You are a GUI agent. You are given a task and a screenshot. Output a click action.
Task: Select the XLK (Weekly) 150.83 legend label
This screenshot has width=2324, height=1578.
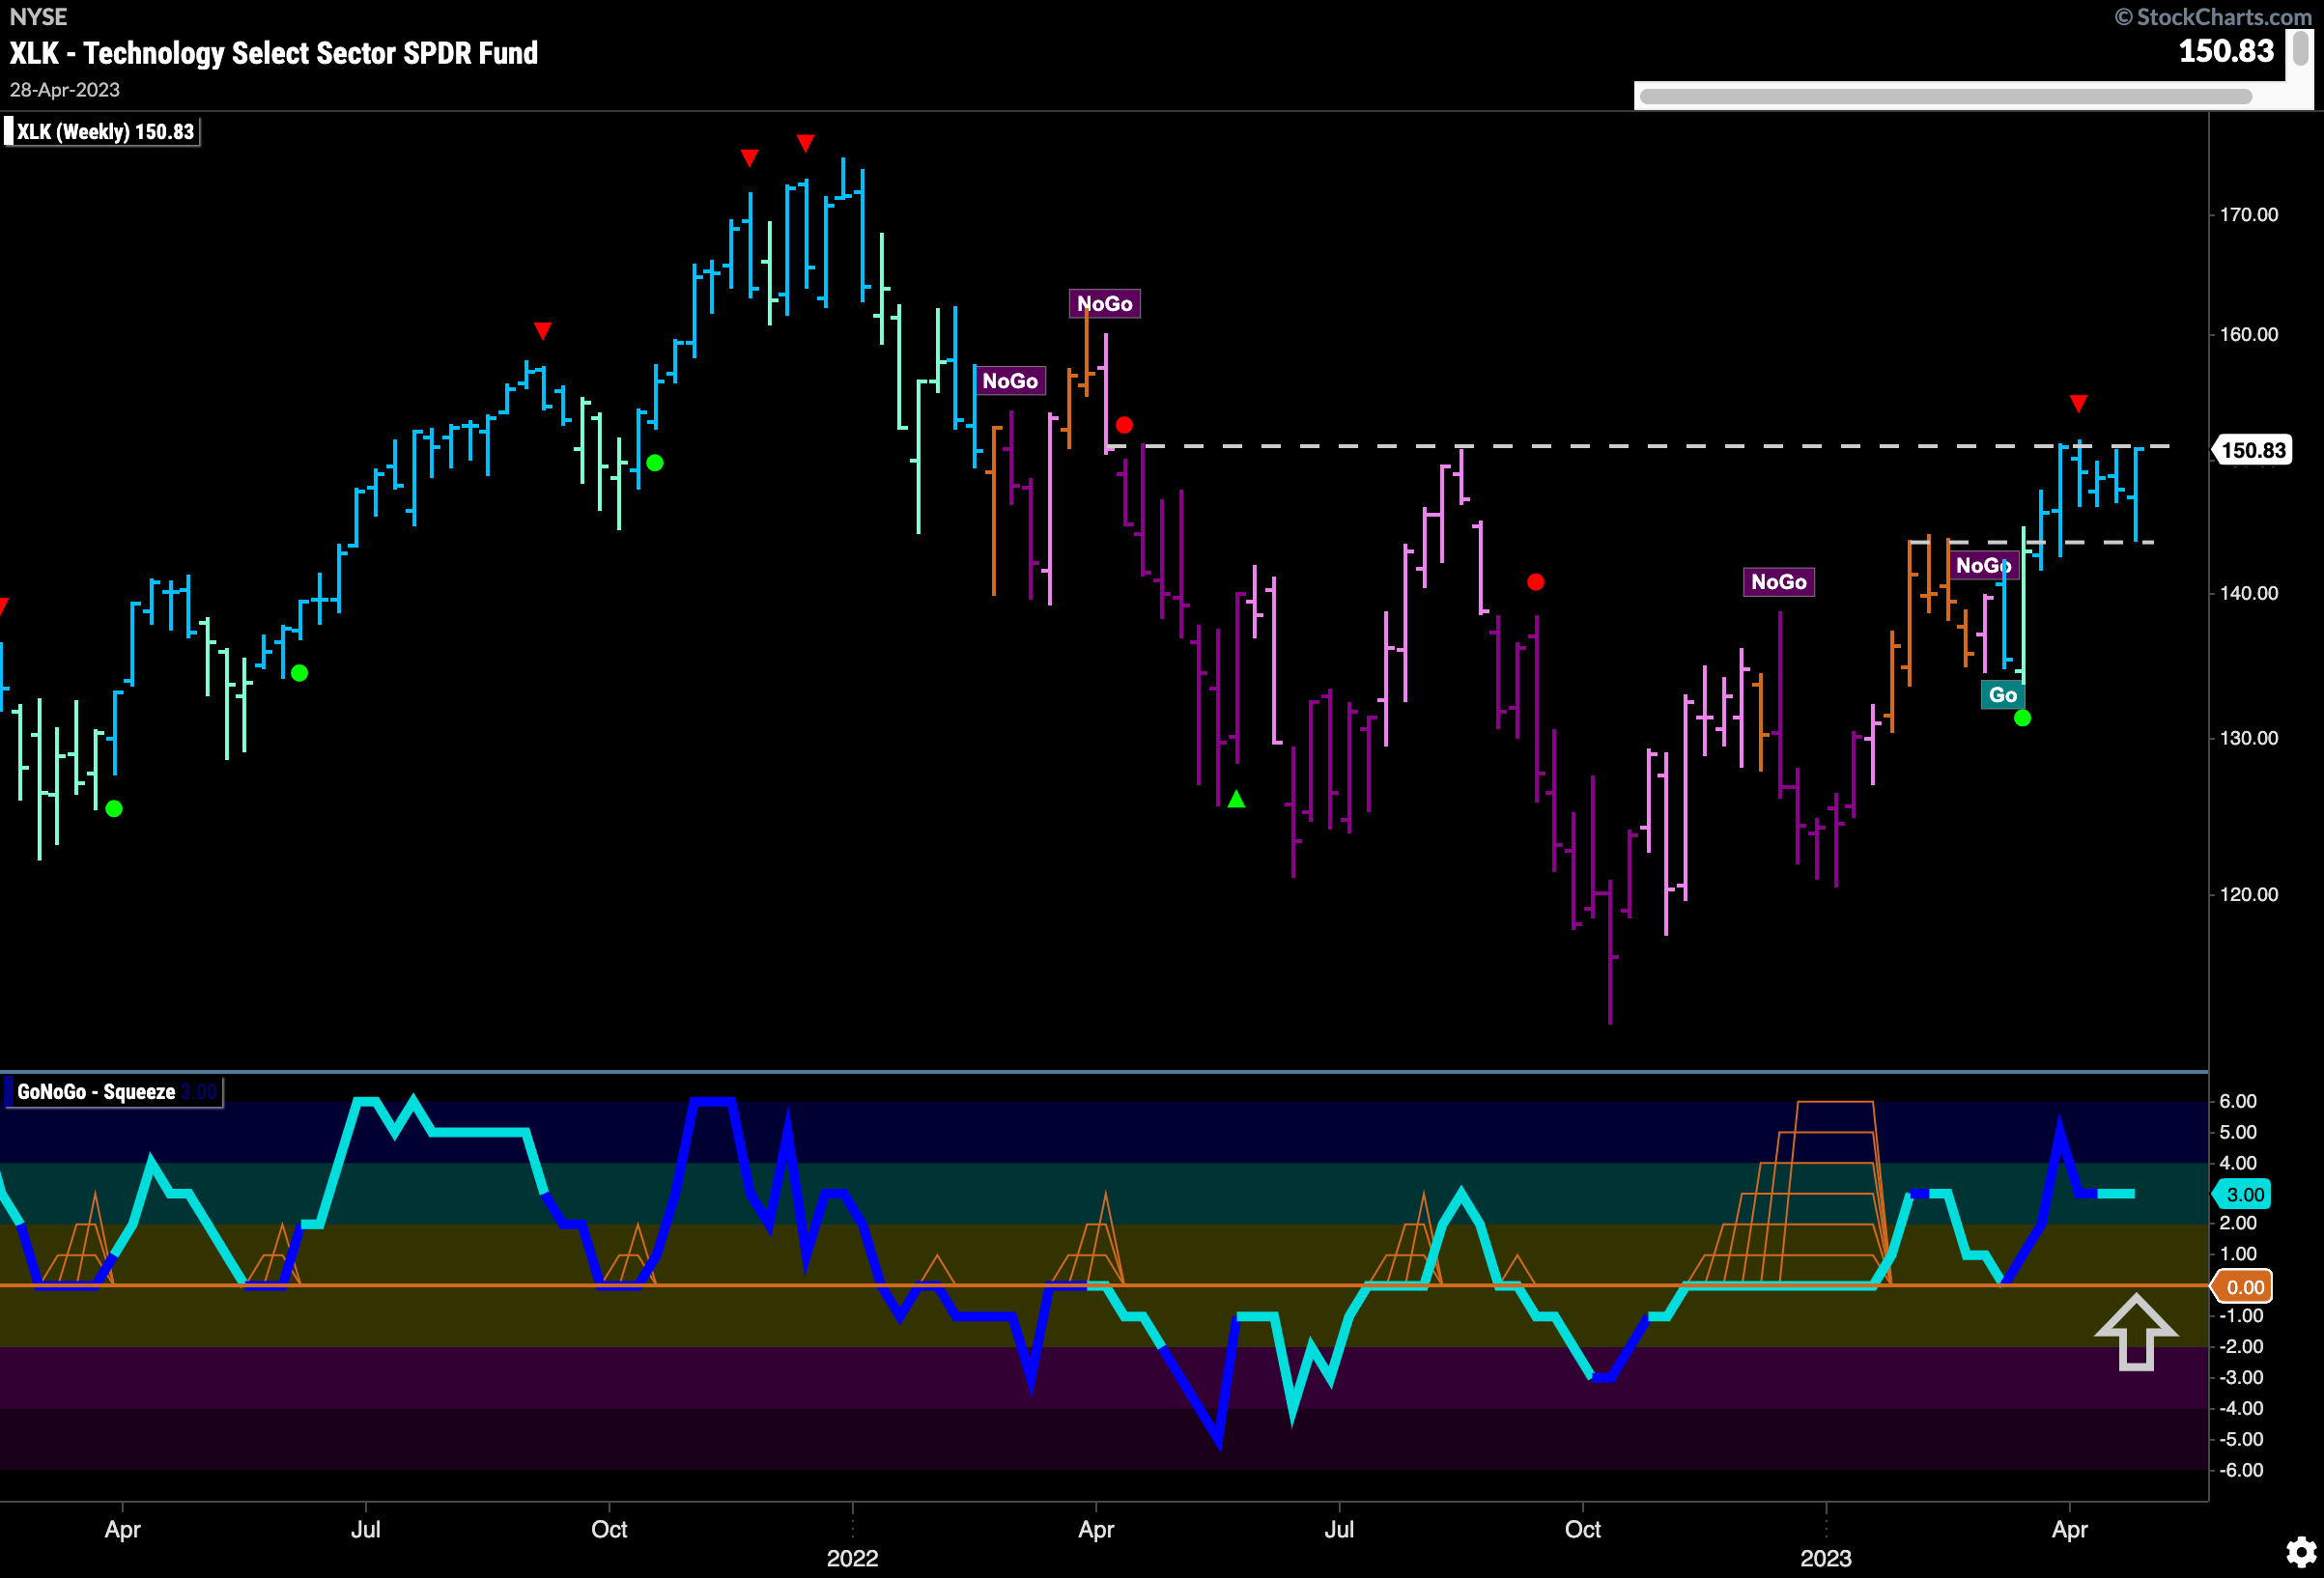click(101, 132)
